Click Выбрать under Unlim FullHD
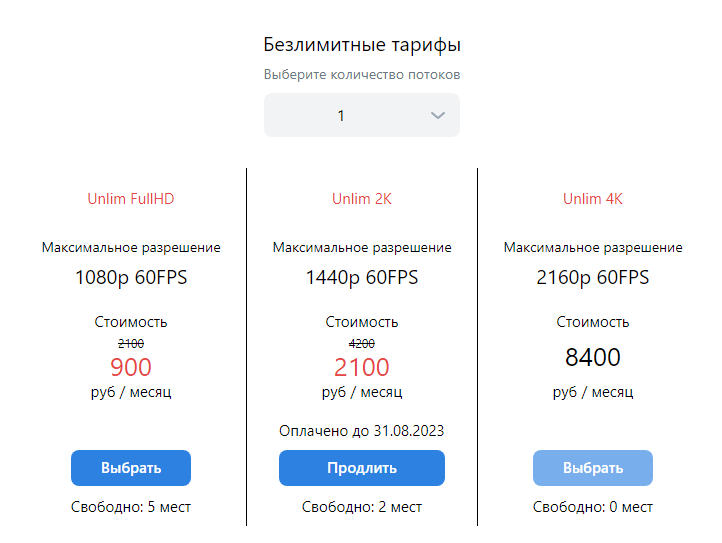 coord(131,468)
